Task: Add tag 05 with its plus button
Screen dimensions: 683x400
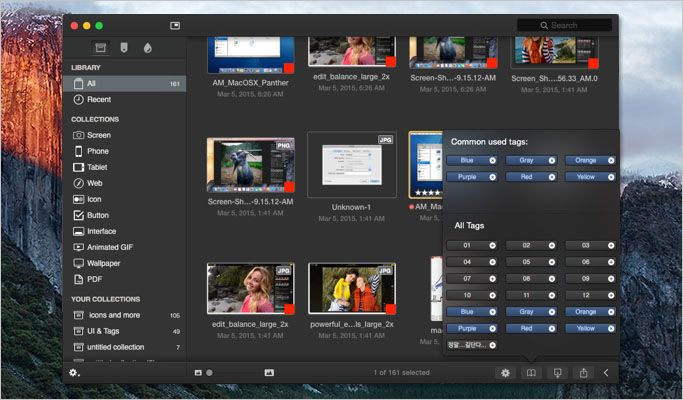Action: click(x=552, y=262)
